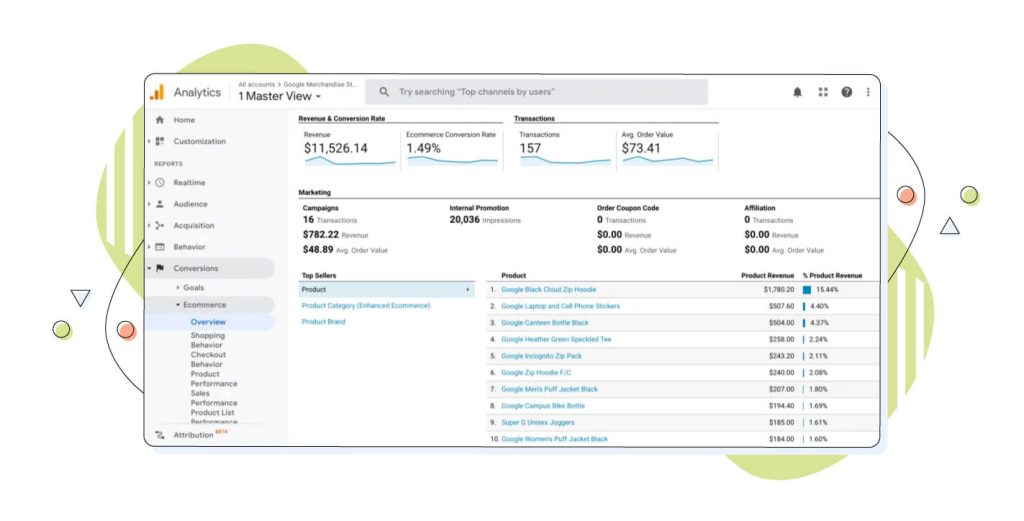This screenshot has width=1024, height=521.
Task: Click the Revenue $11,526.14 metric card
Action: tap(349, 150)
